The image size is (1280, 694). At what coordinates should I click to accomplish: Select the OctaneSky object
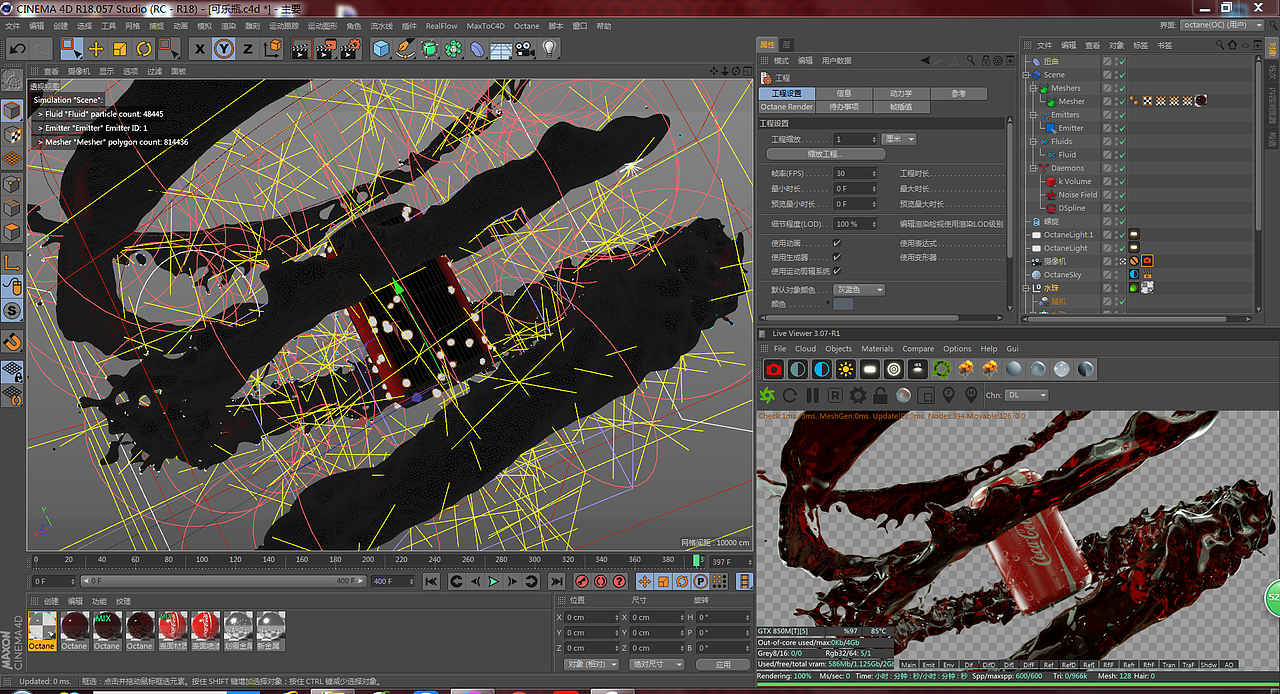(1062, 274)
